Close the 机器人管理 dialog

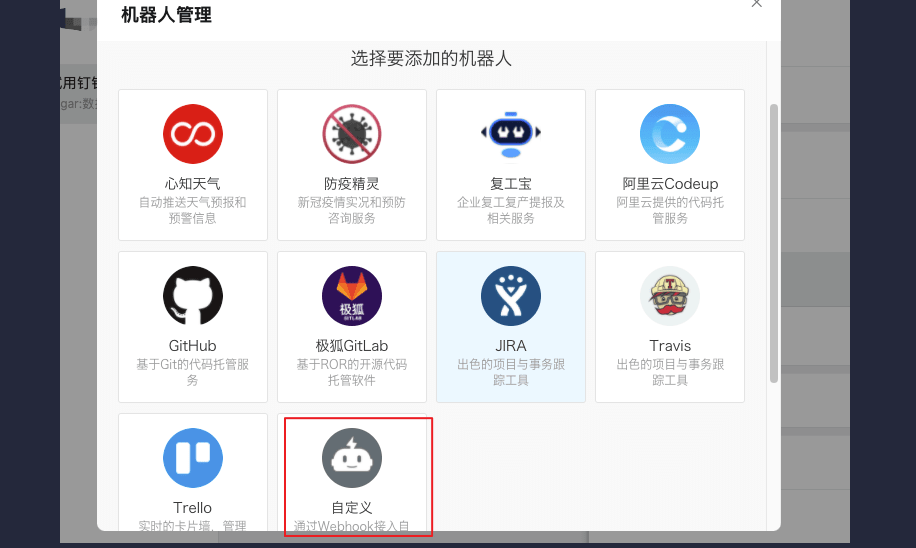coord(757,4)
